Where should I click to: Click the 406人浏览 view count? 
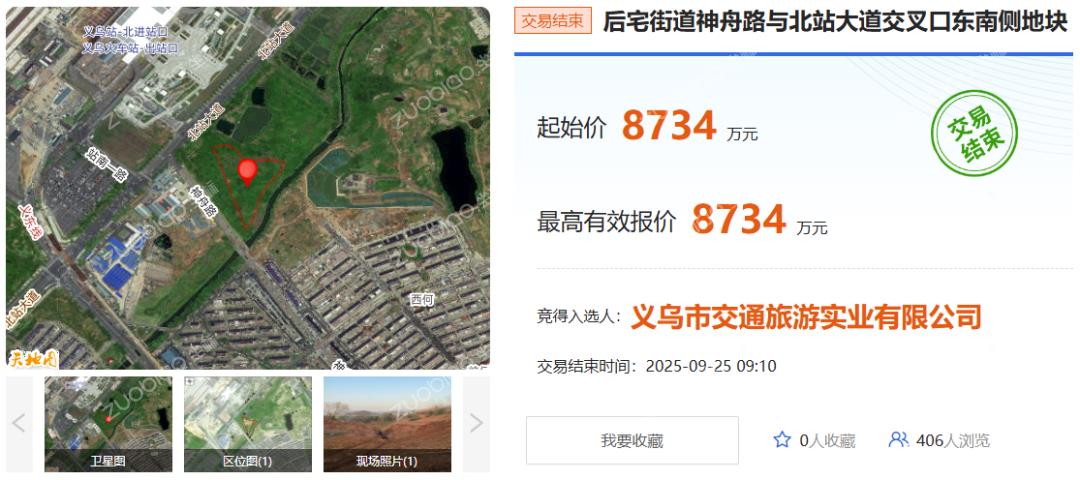pyautogui.click(x=953, y=441)
